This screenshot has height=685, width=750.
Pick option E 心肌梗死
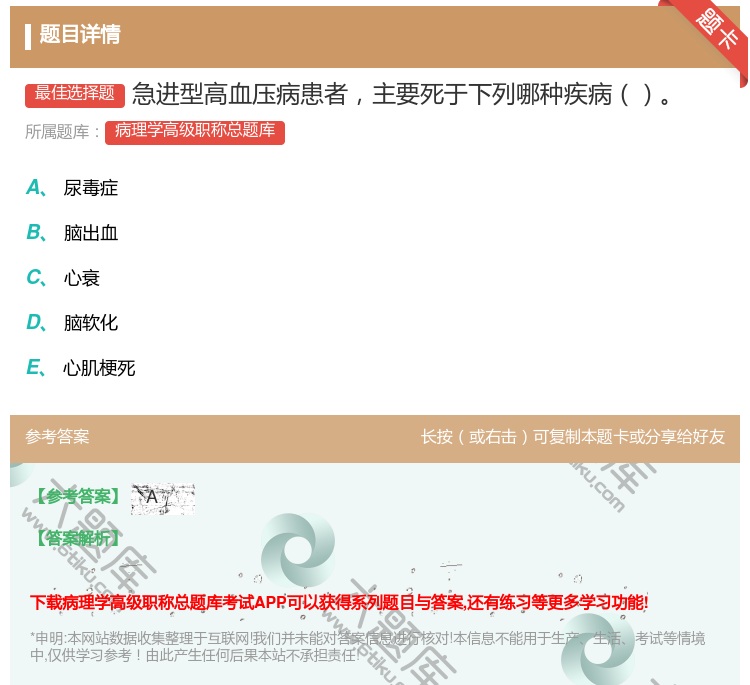click(x=80, y=368)
